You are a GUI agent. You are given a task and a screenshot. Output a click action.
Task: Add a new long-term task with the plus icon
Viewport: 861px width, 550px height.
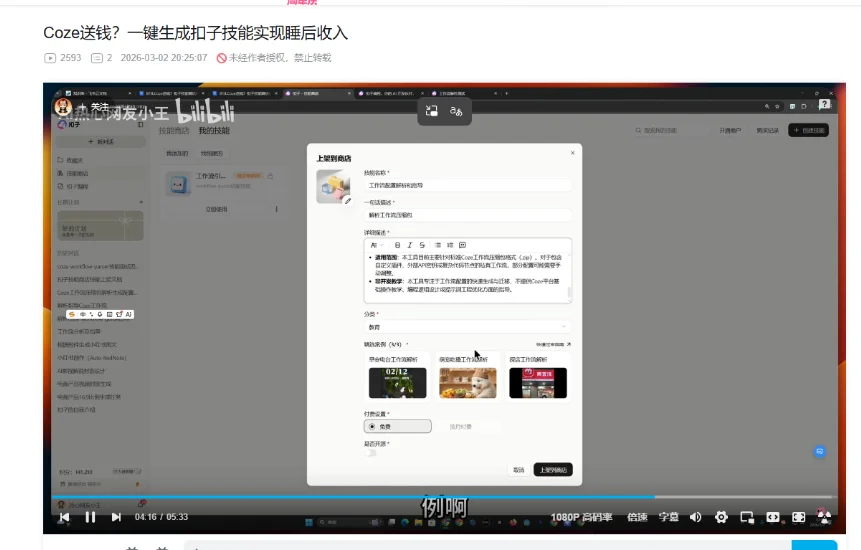point(141,202)
